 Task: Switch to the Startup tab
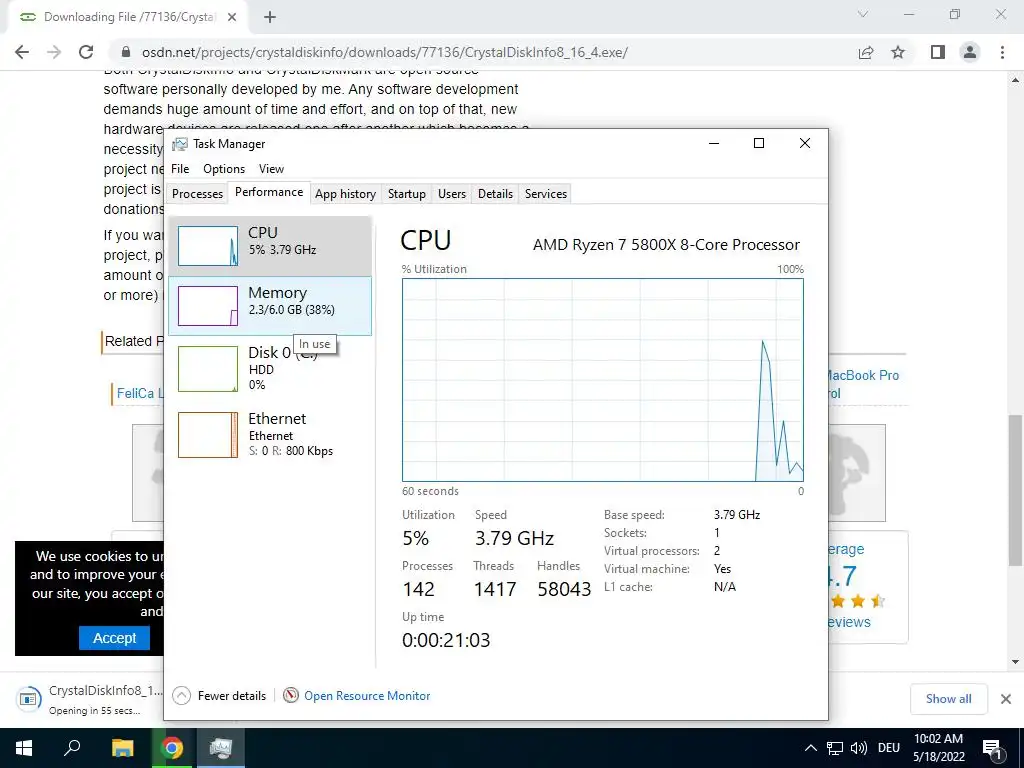(x=406, y=194)
